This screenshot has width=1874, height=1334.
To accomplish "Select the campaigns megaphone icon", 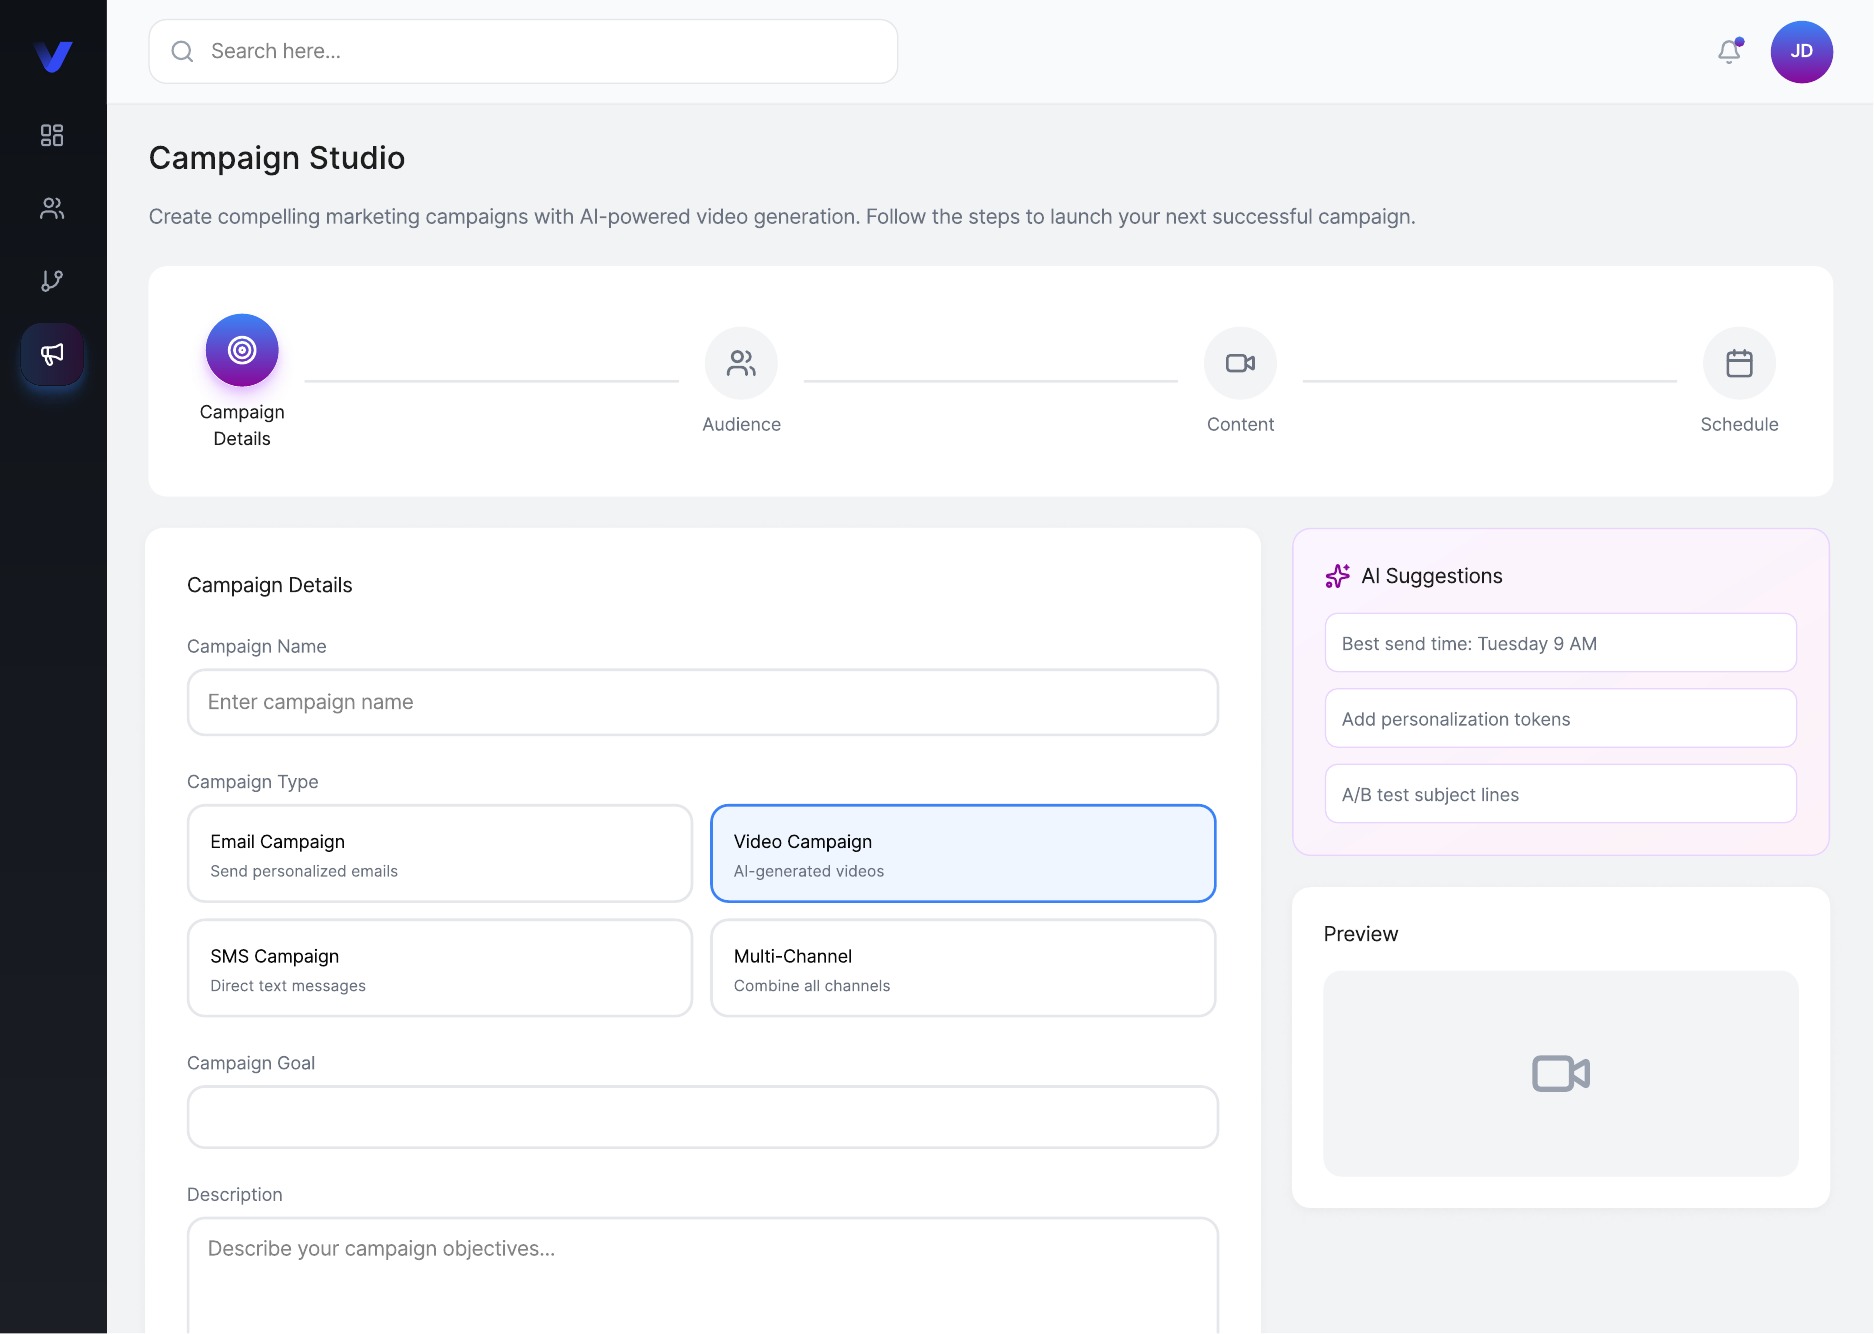I will tap(52, 354).
